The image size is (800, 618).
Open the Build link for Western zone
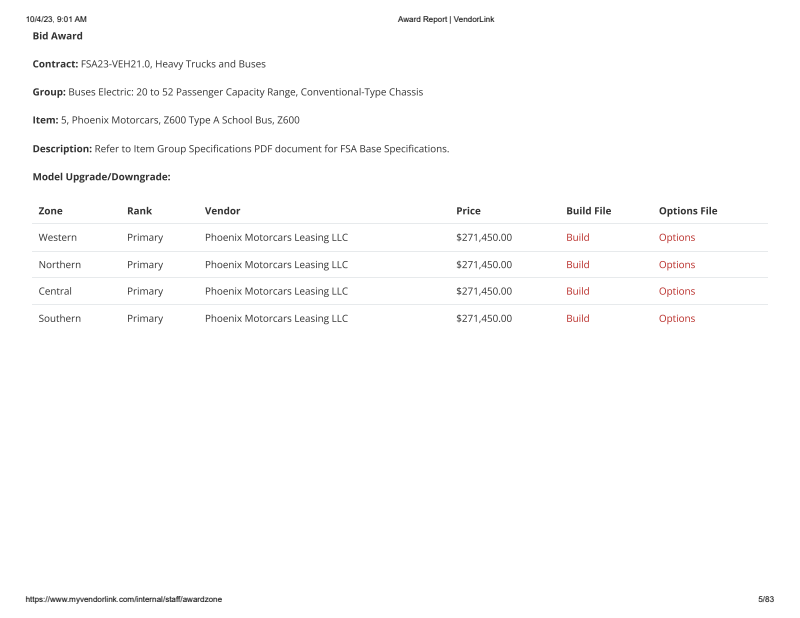tap(577, 238)
